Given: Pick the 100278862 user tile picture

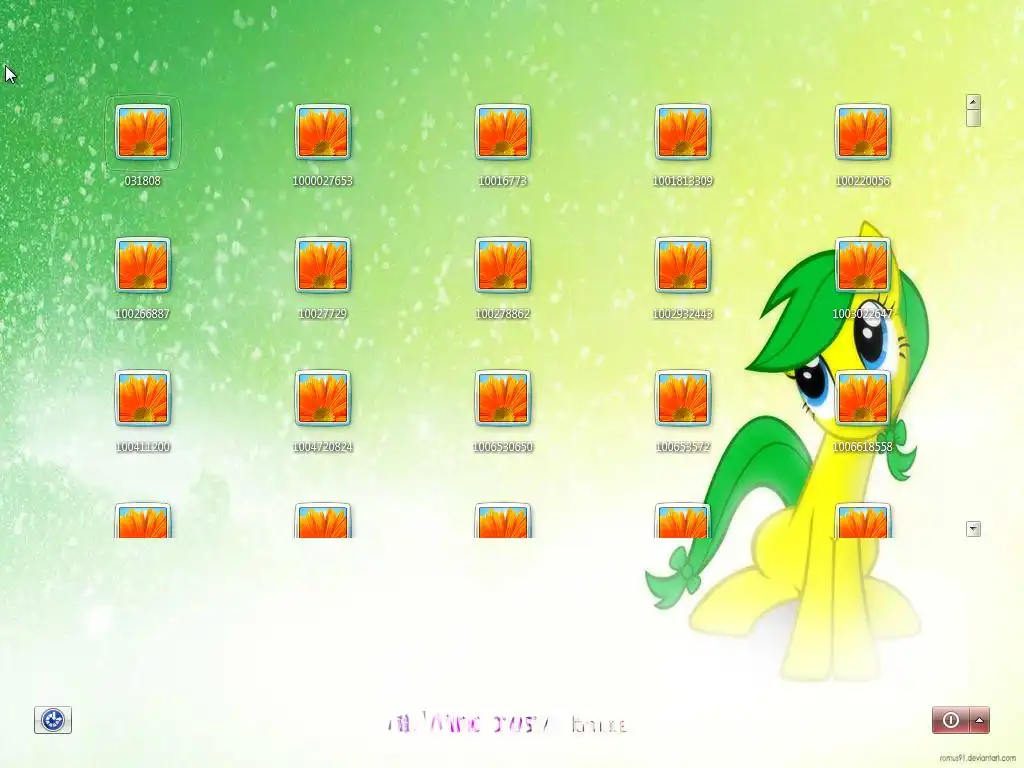Looking at the screenshot, I should pyautogui.click(x=503, y=265).
